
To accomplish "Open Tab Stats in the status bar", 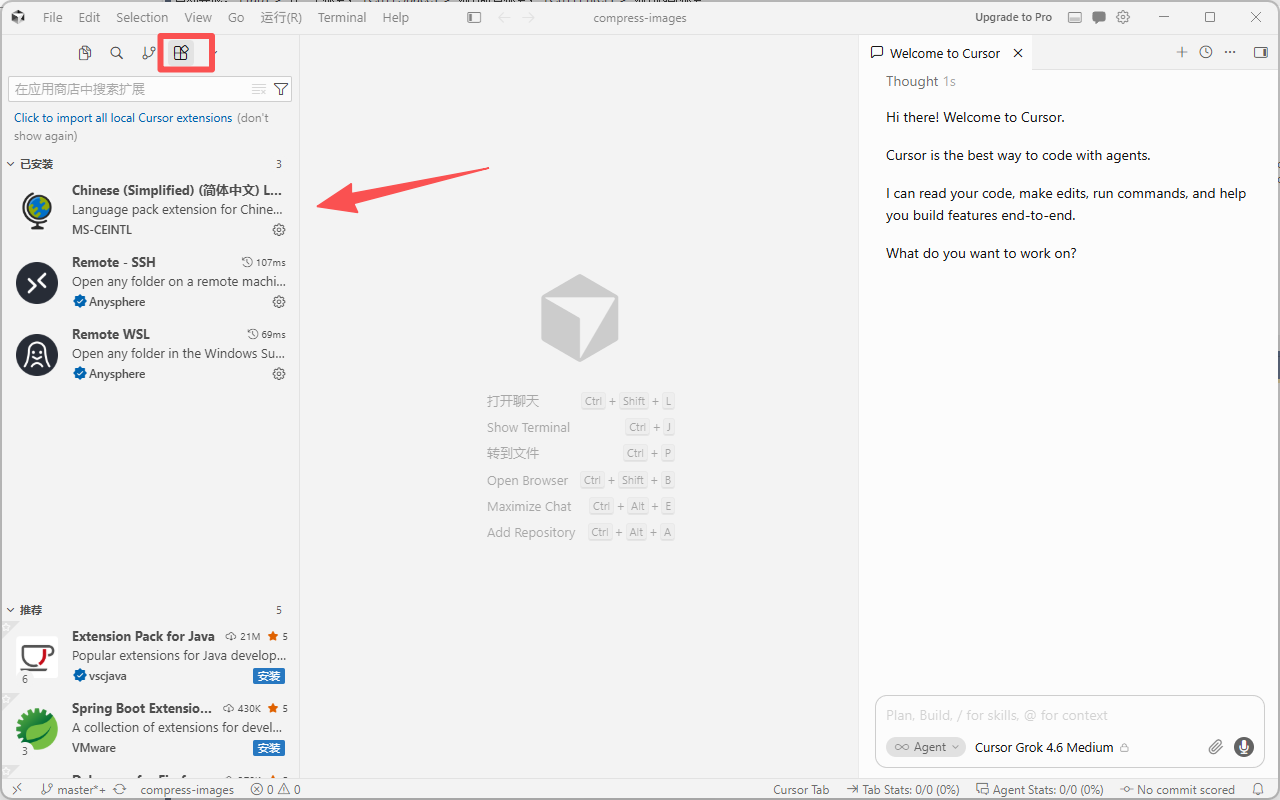I will (902, 789).
